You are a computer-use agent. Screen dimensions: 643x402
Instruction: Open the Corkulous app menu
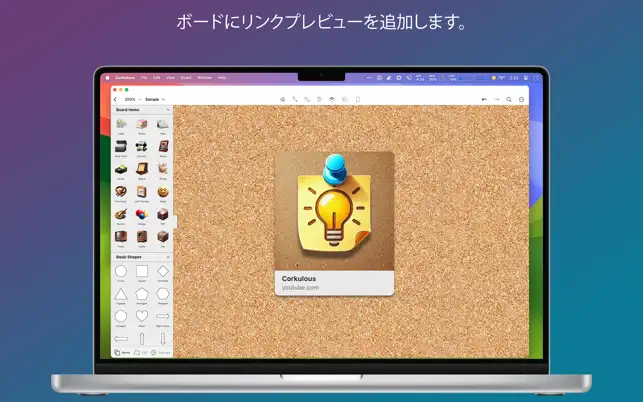[125, 78]
